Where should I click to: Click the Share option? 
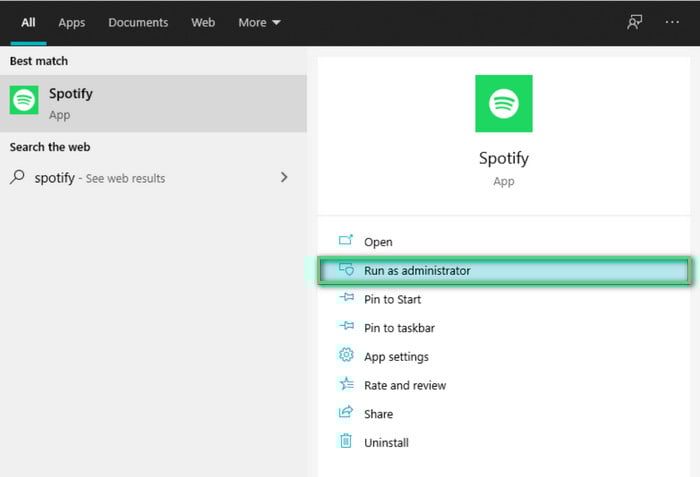pyautogui.click(x=504, y=414)
